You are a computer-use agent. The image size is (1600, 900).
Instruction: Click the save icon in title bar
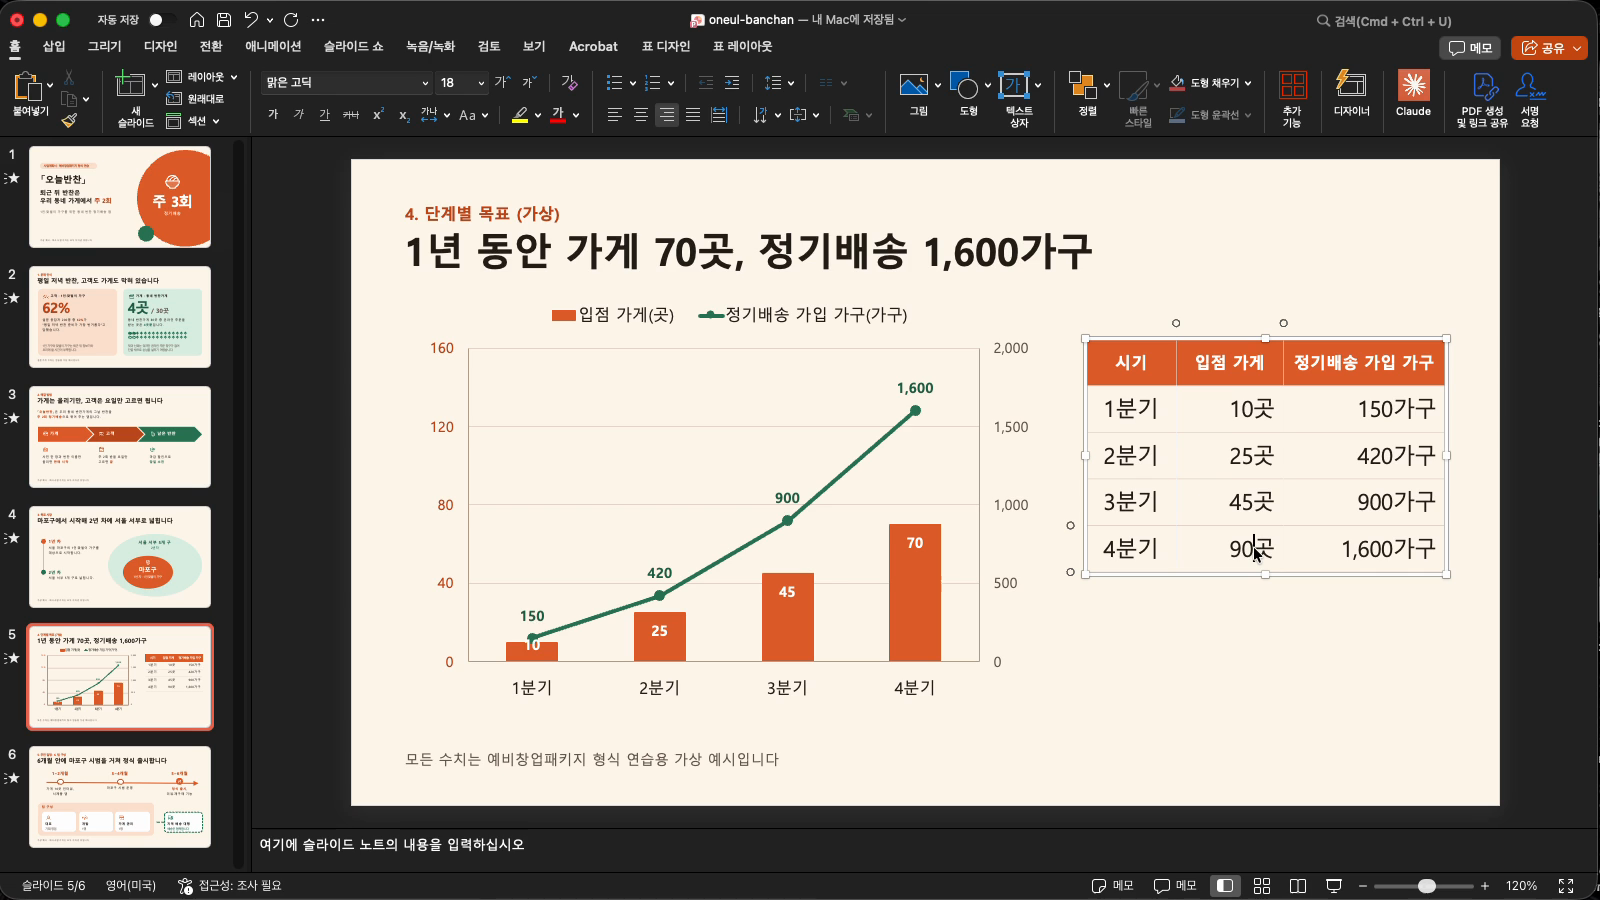pyautogui.click(x=224, y=20)
